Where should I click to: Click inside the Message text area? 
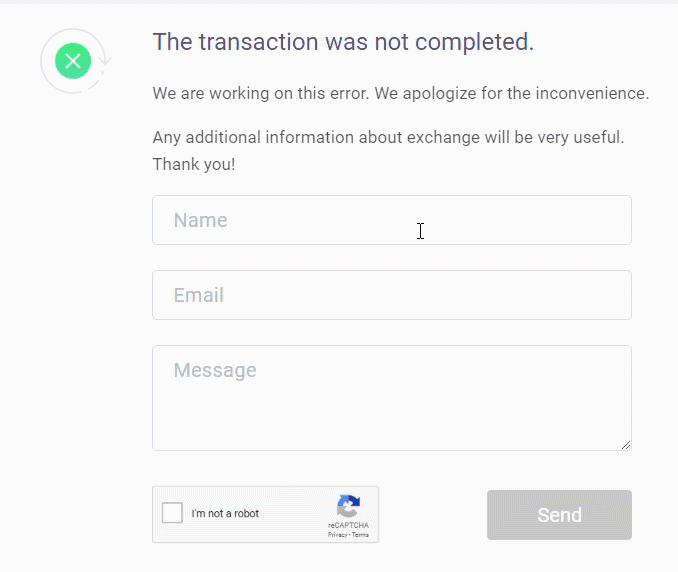pos(392,398)
